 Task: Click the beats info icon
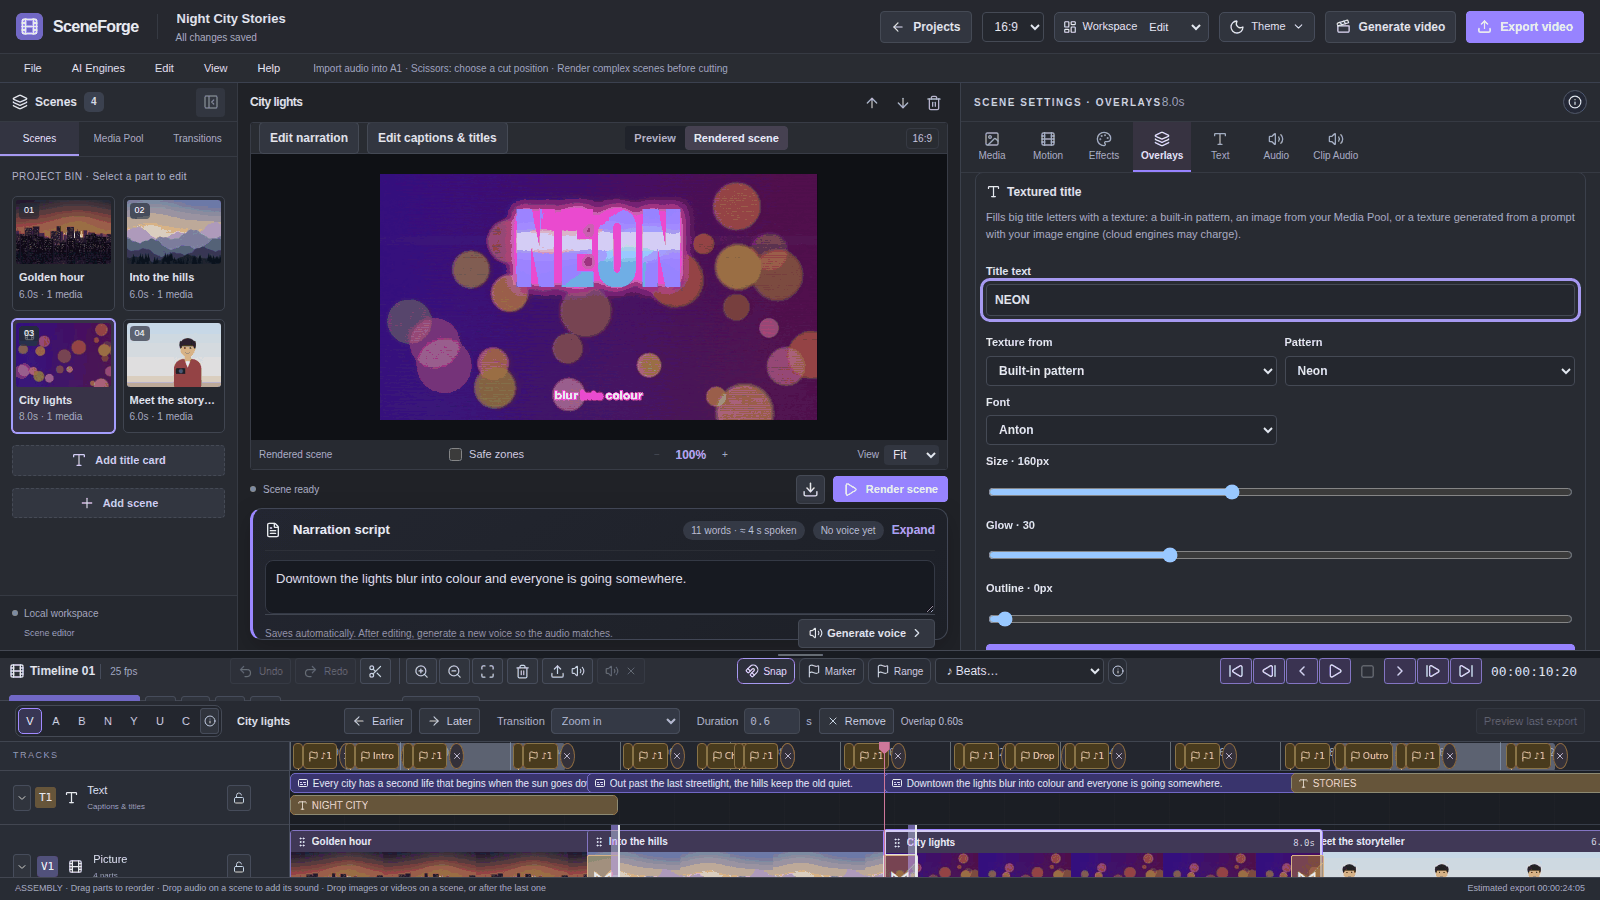[1118, 671]
